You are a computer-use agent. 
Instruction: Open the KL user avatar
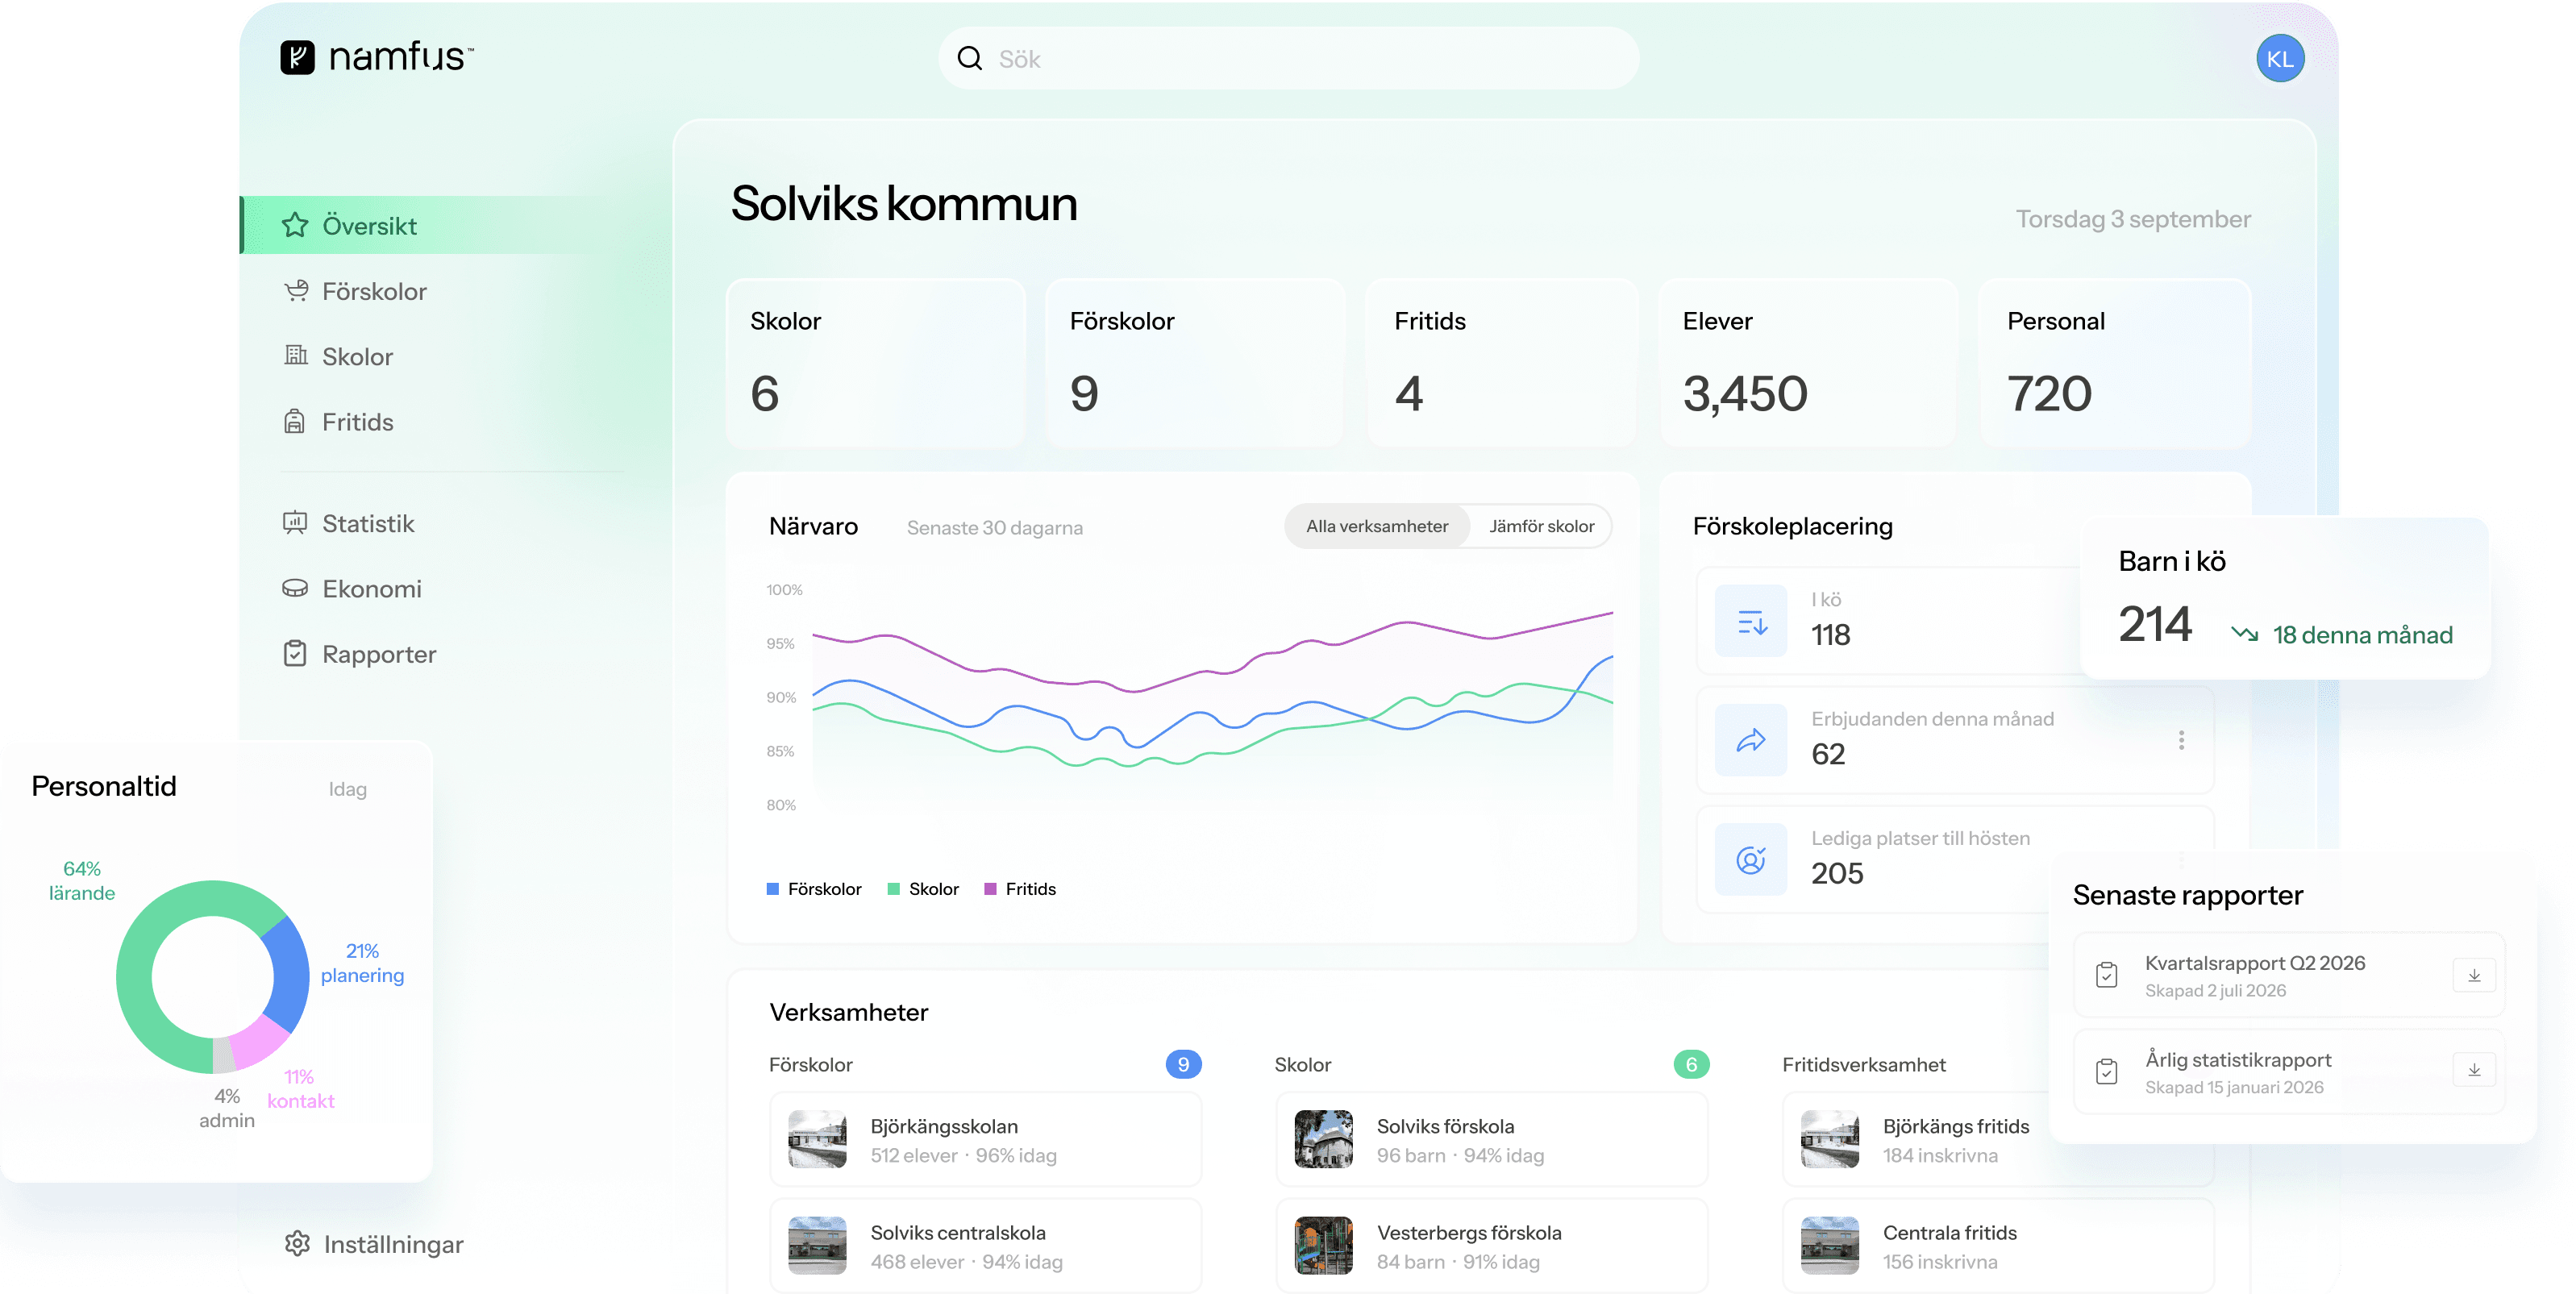click(2279, 59)
